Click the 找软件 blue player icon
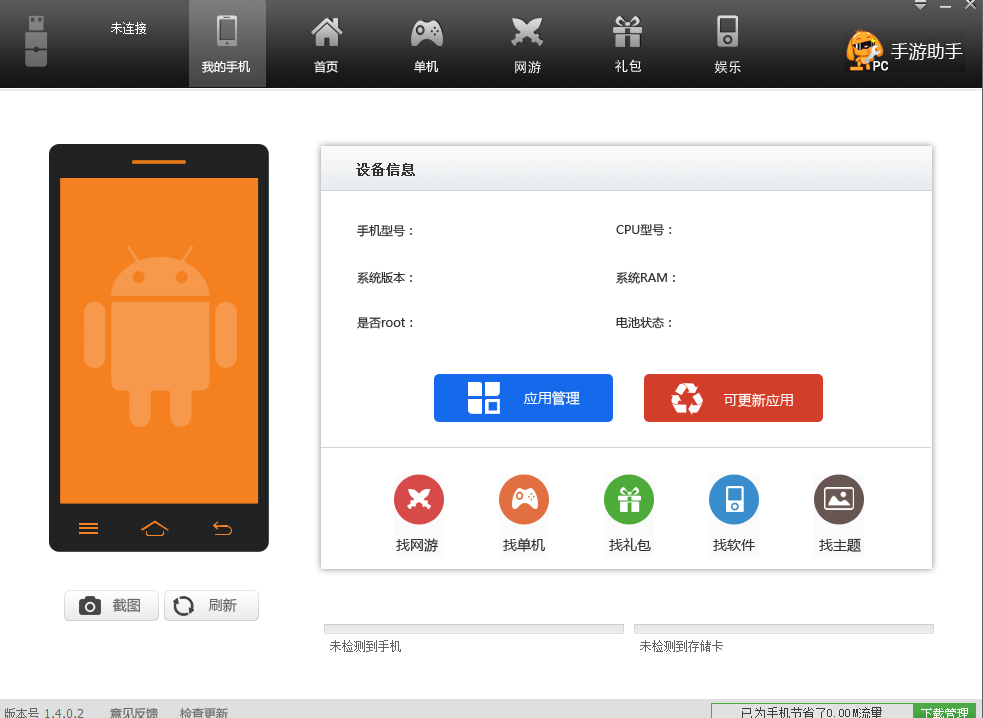 [x=733, y=499]
